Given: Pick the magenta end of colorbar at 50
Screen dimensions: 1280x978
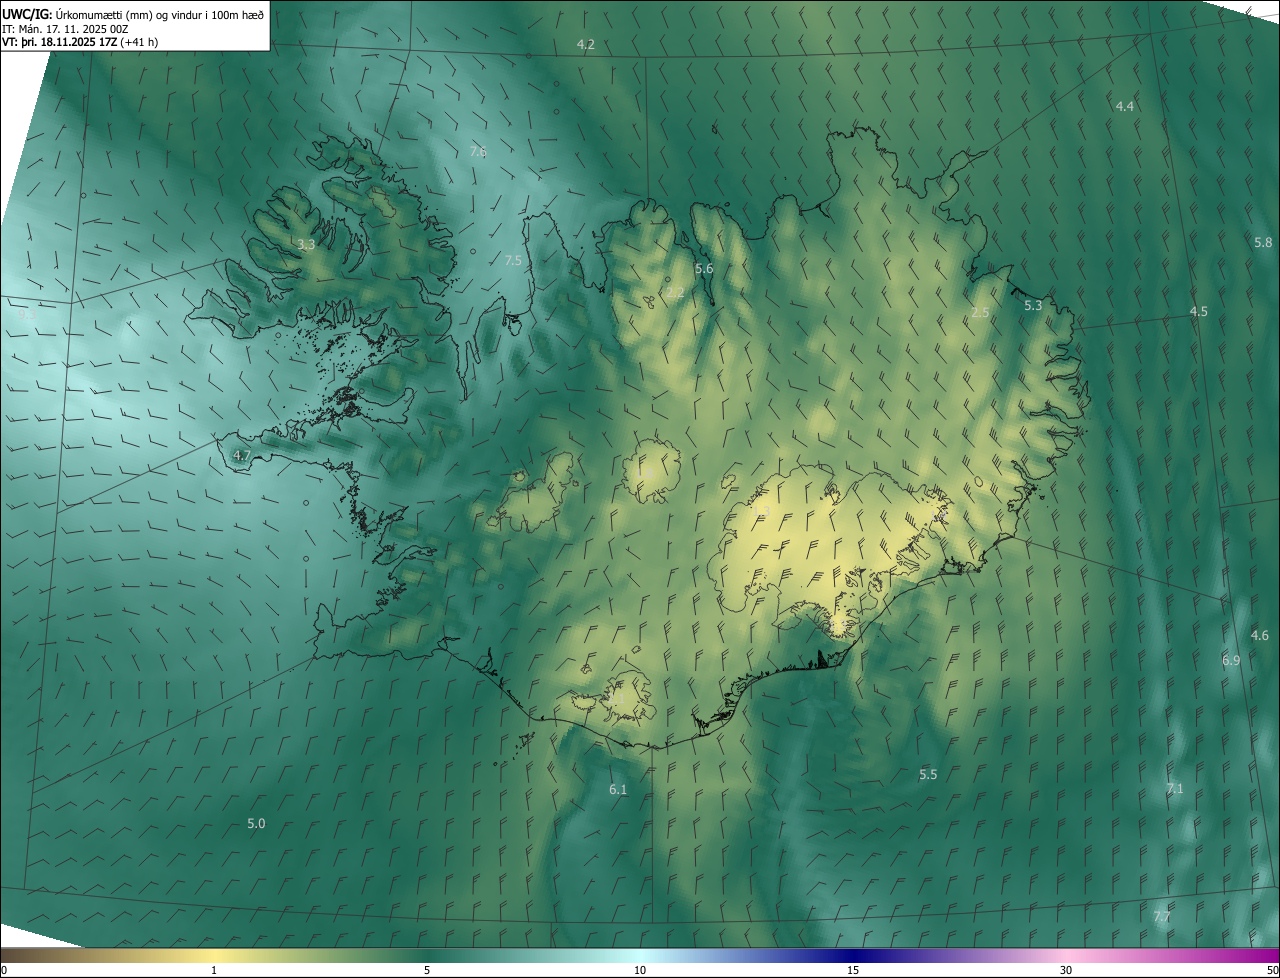Looking at the screenshot, I should (x=1272, y=971).
